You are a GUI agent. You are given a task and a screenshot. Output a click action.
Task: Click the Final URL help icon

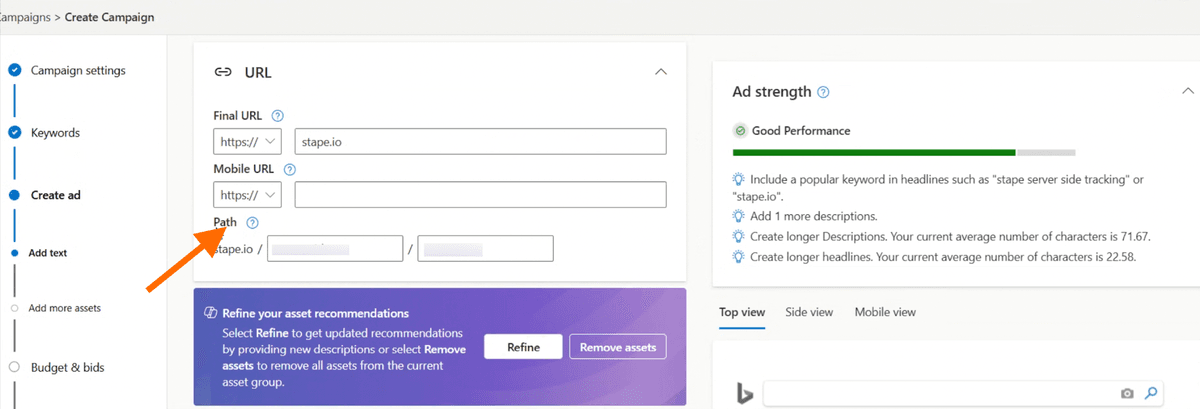[278, 116]
